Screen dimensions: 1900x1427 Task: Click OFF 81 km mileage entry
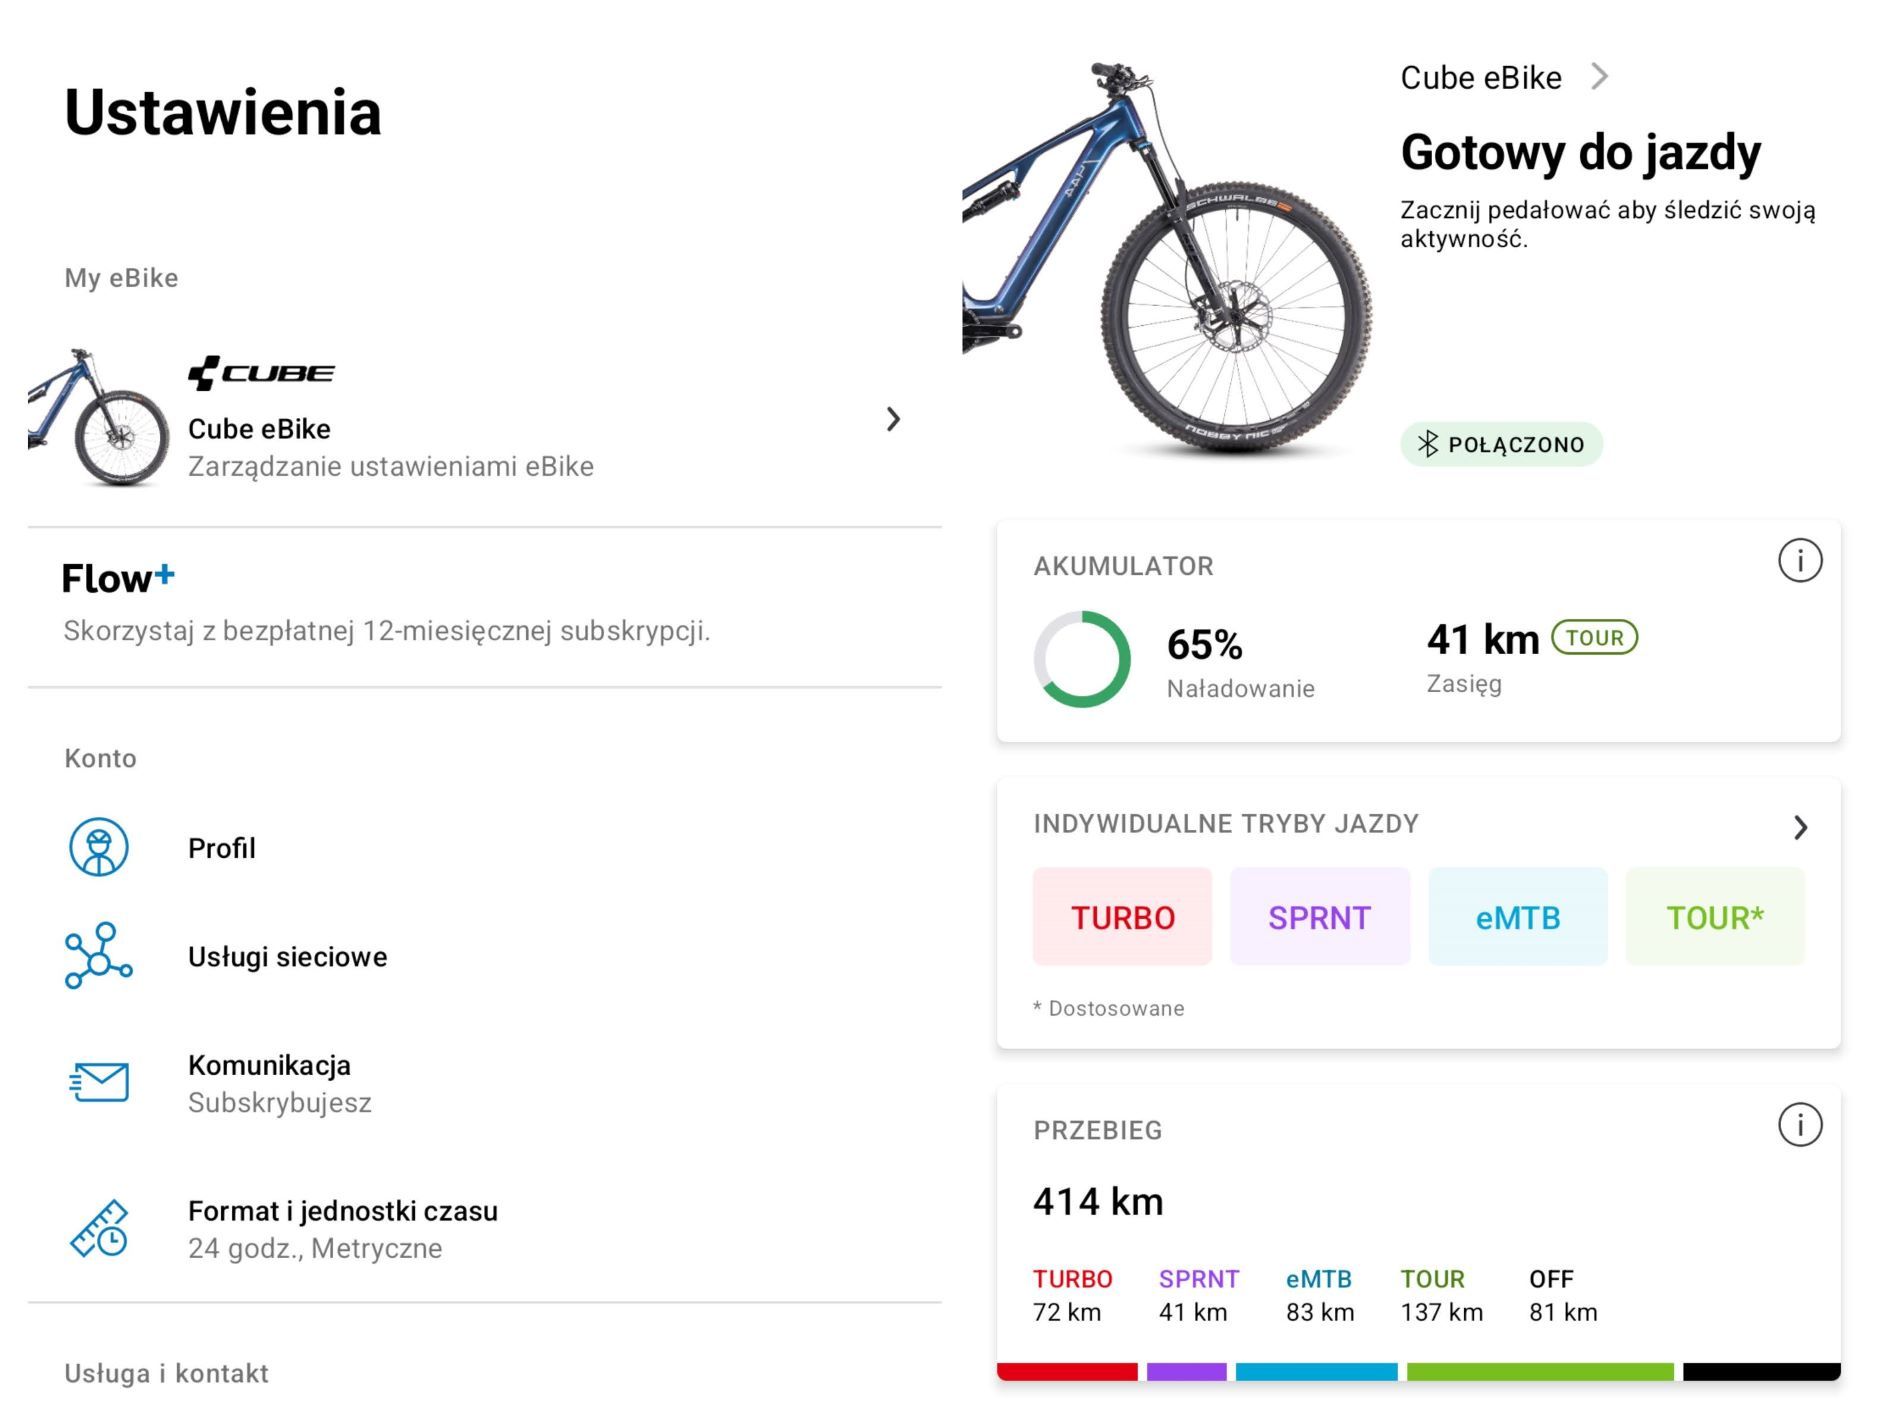(x=1563, y=1295)
